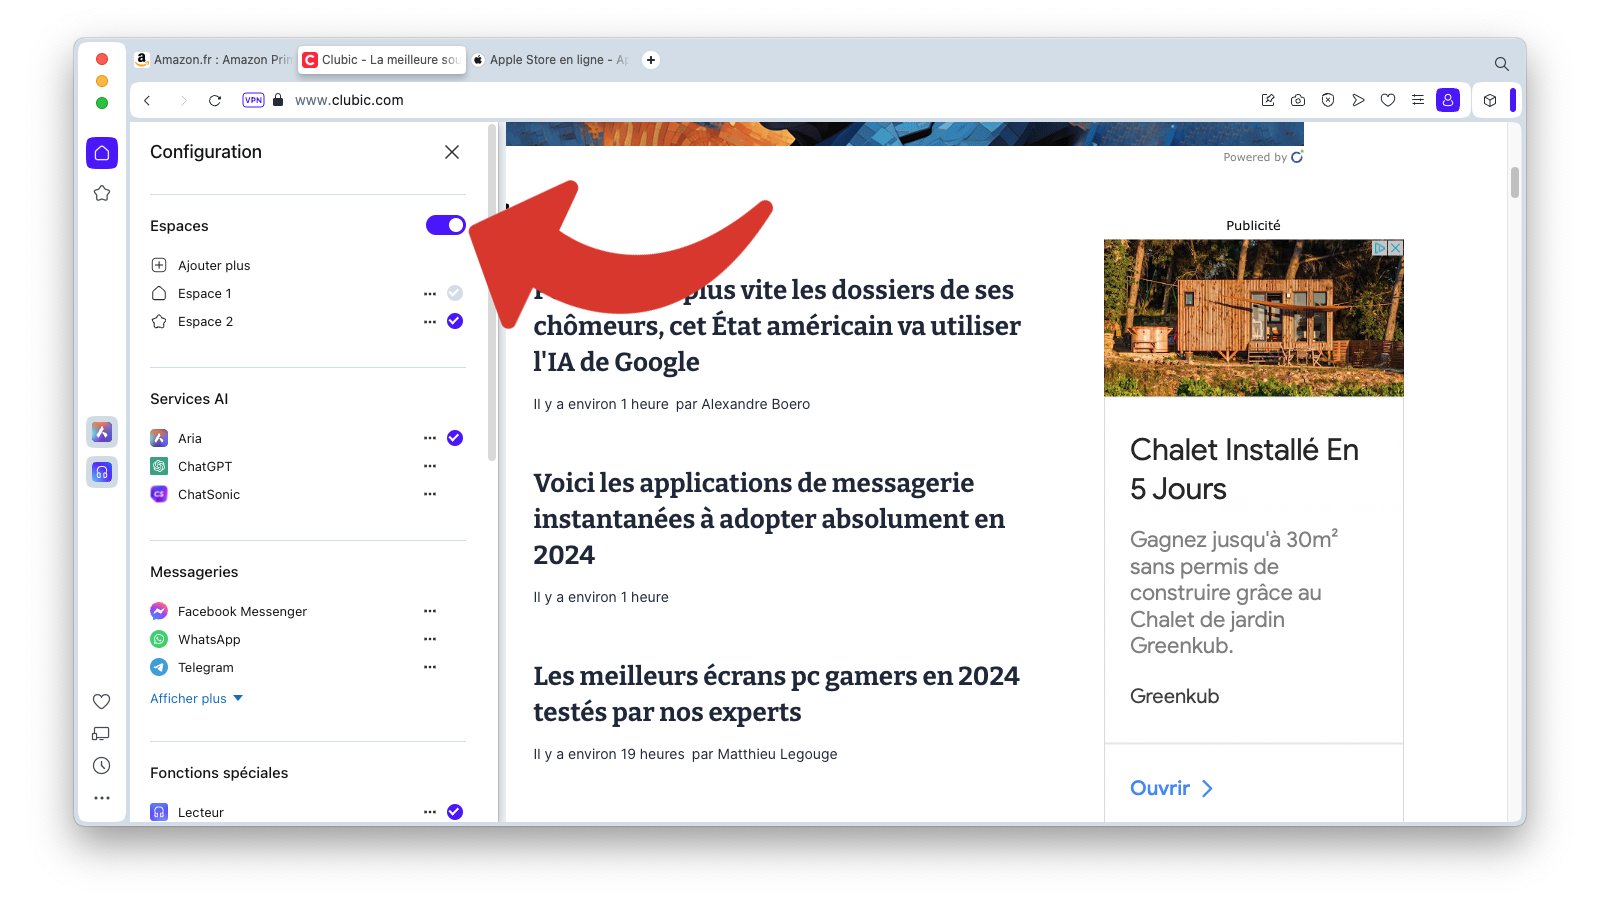Add page to bookmarks with heart icon

[1388, 100]
